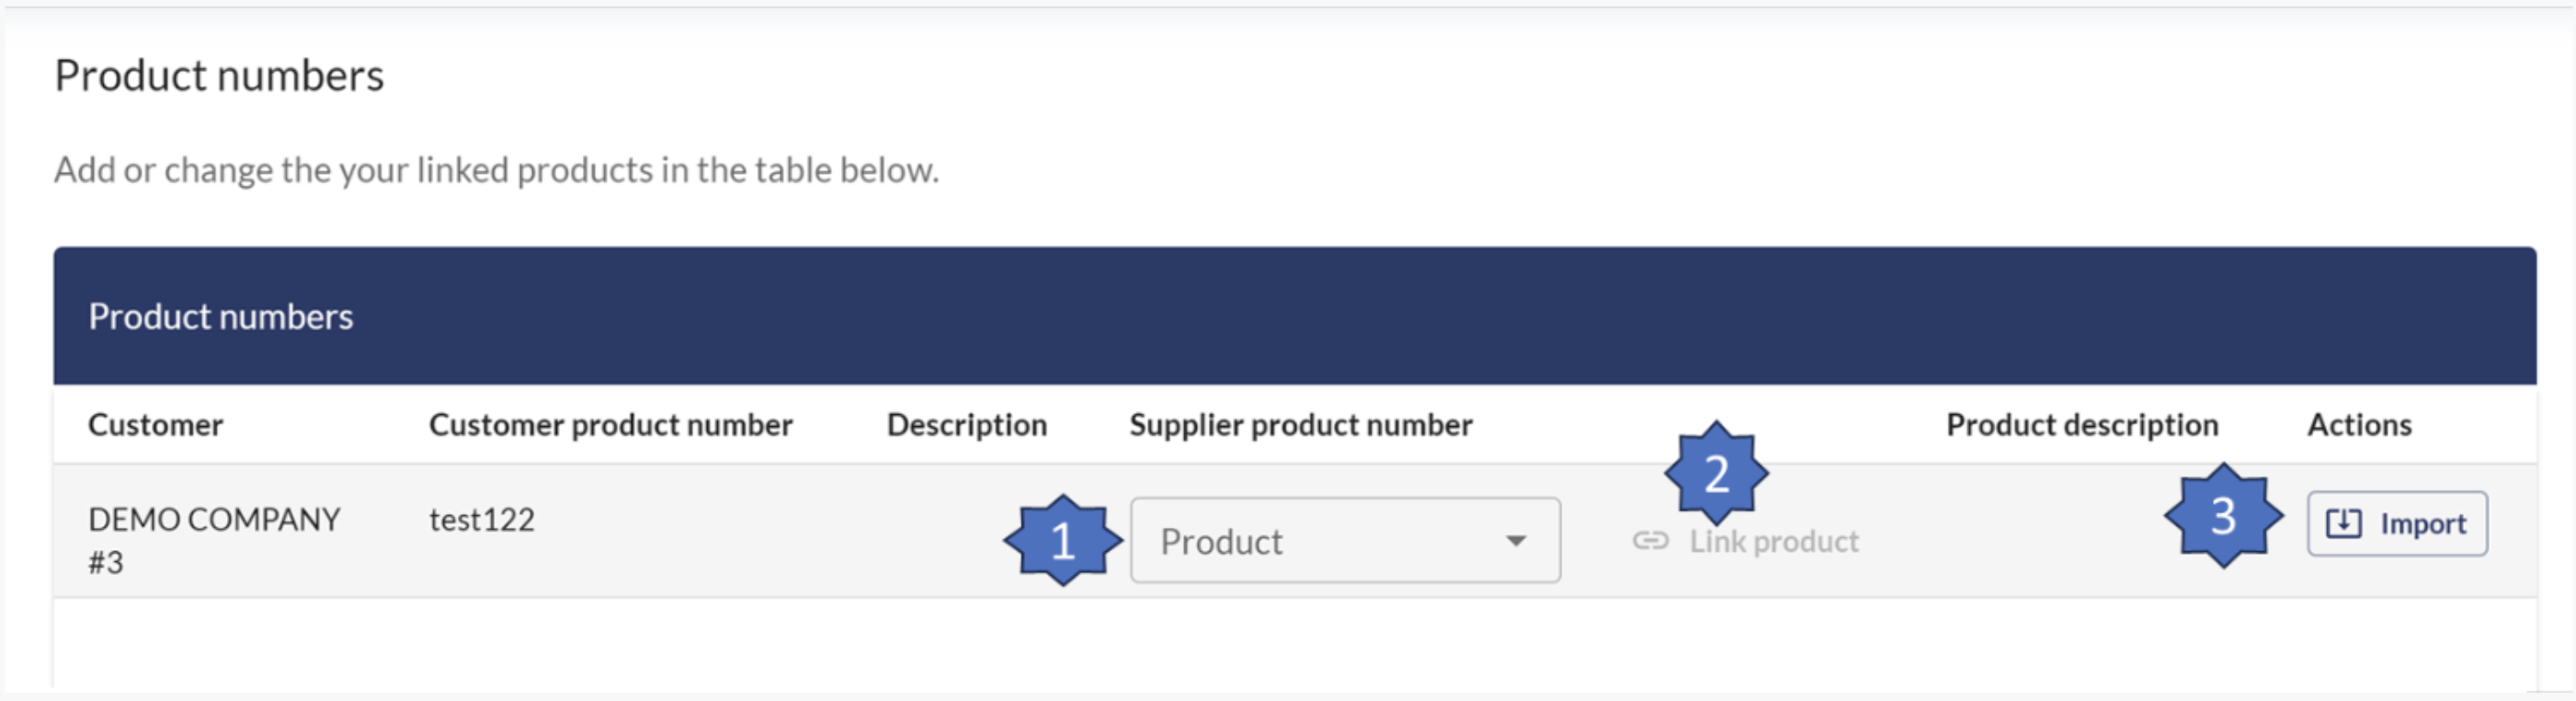
Task: Click the Product dropdown's caret arrow
Action: tap(1515, 541)
